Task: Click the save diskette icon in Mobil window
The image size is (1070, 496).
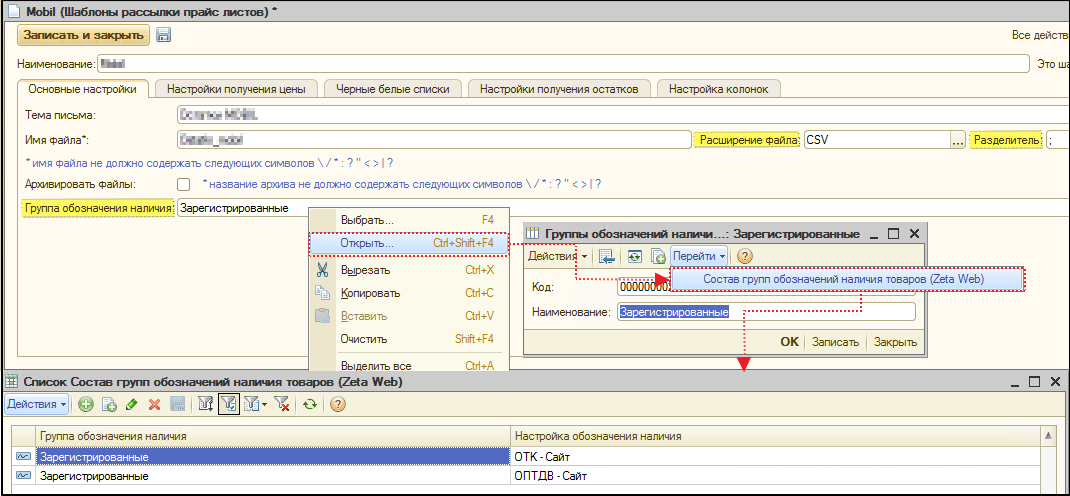Action: pyautogui.click(x=163, y=35)
